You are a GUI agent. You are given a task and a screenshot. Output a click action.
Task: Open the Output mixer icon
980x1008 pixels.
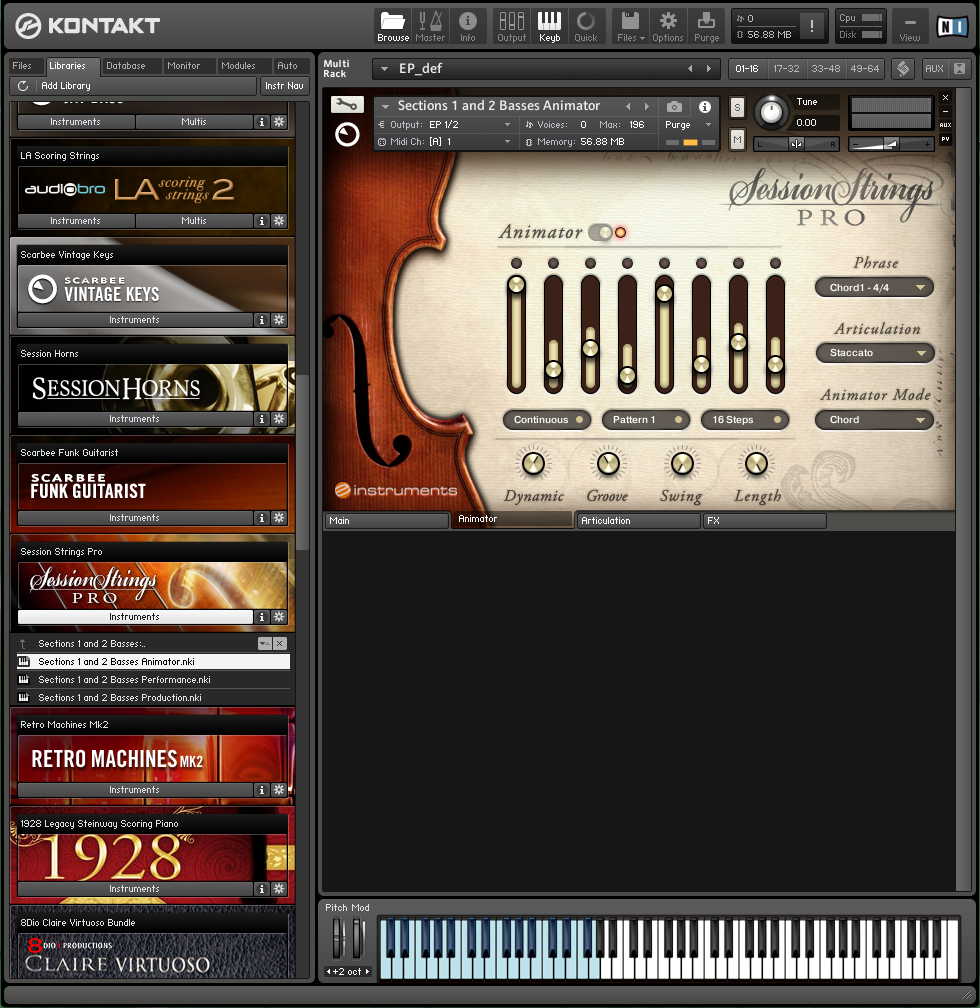(x=511, y=26)
